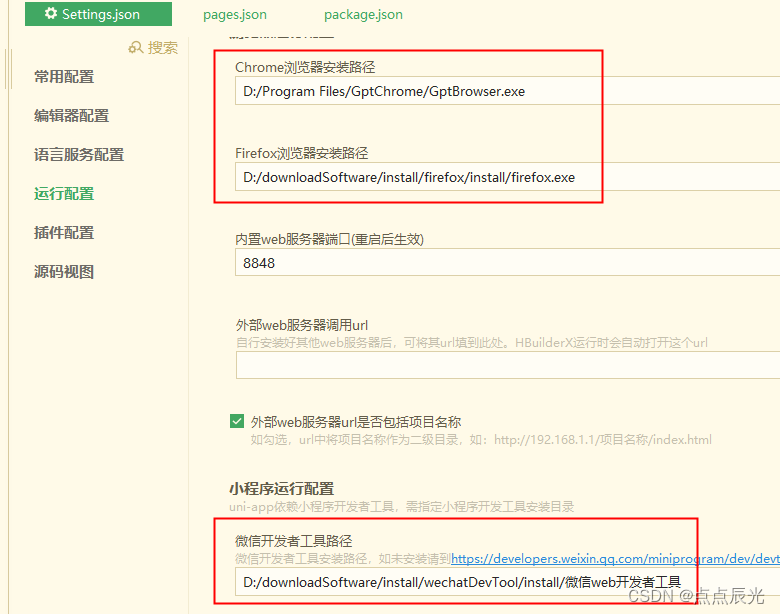Open 常用配置 settings section
Image resolution: width=780 pixels, height=614 pixels.
tap(64, 77)
